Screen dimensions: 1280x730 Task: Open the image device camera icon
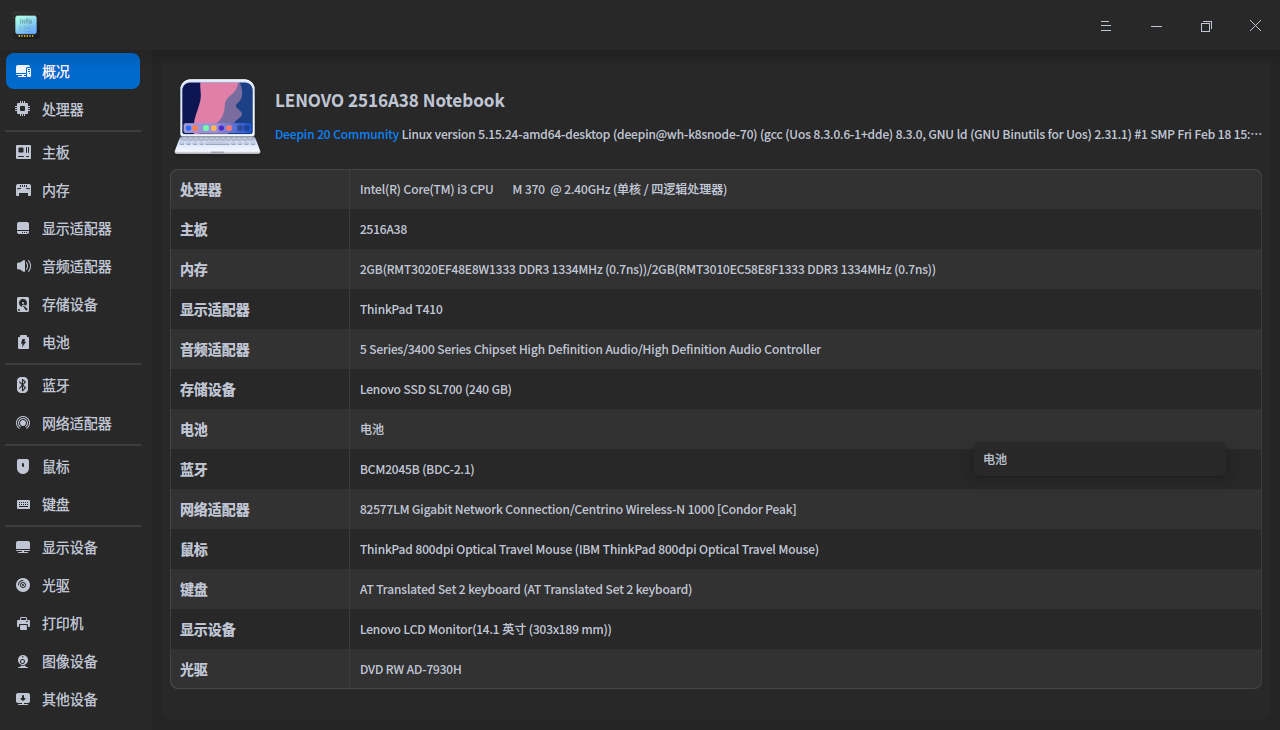(x=23, y=662)
